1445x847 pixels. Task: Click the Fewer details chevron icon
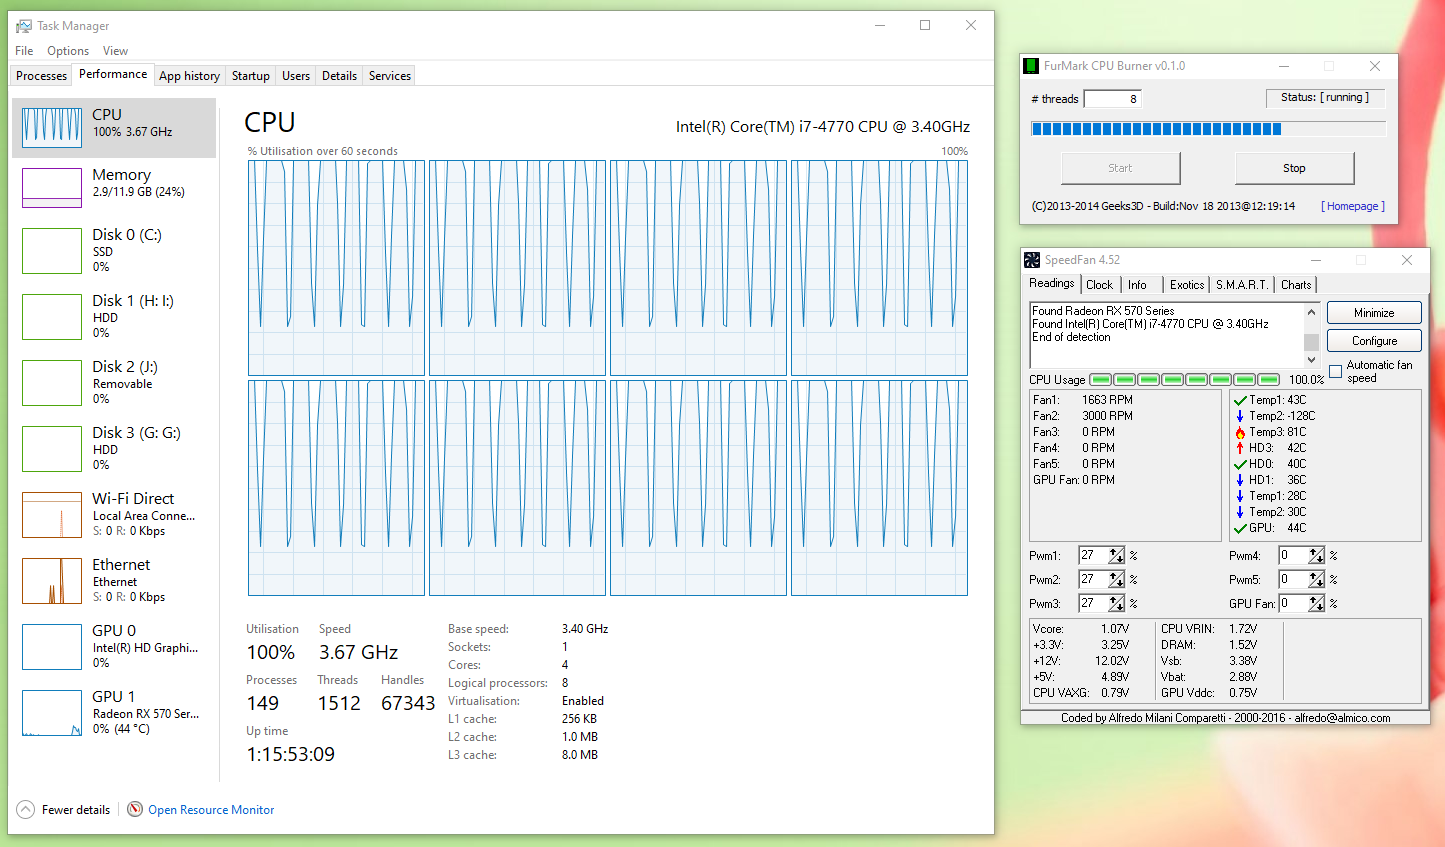tap(26, 810)
